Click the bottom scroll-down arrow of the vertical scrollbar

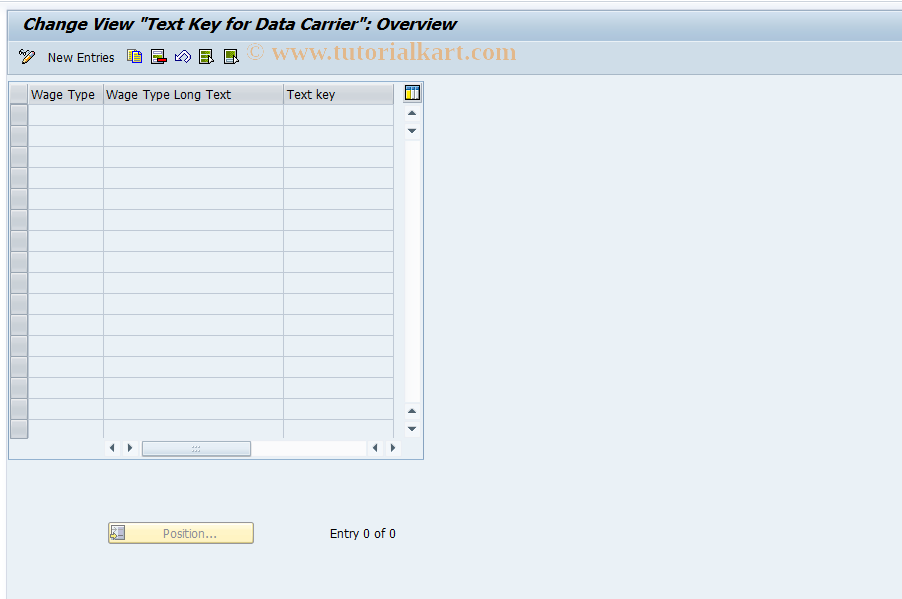[412, 429]
